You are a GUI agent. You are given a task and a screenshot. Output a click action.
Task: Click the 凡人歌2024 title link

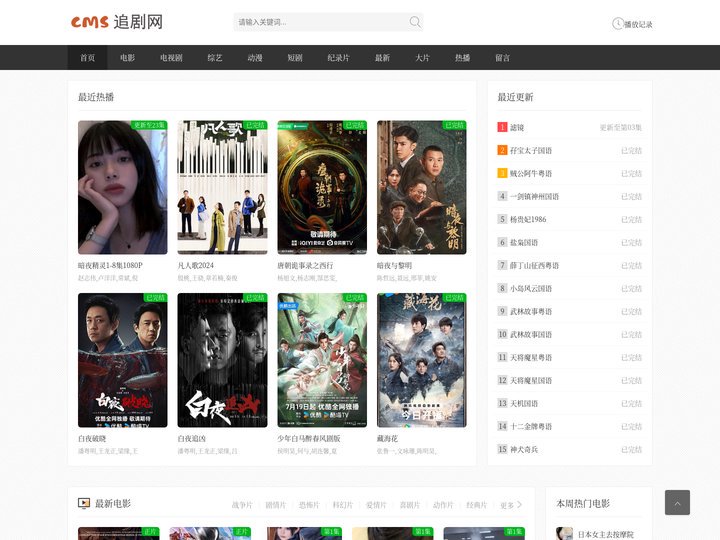point(196,265)
